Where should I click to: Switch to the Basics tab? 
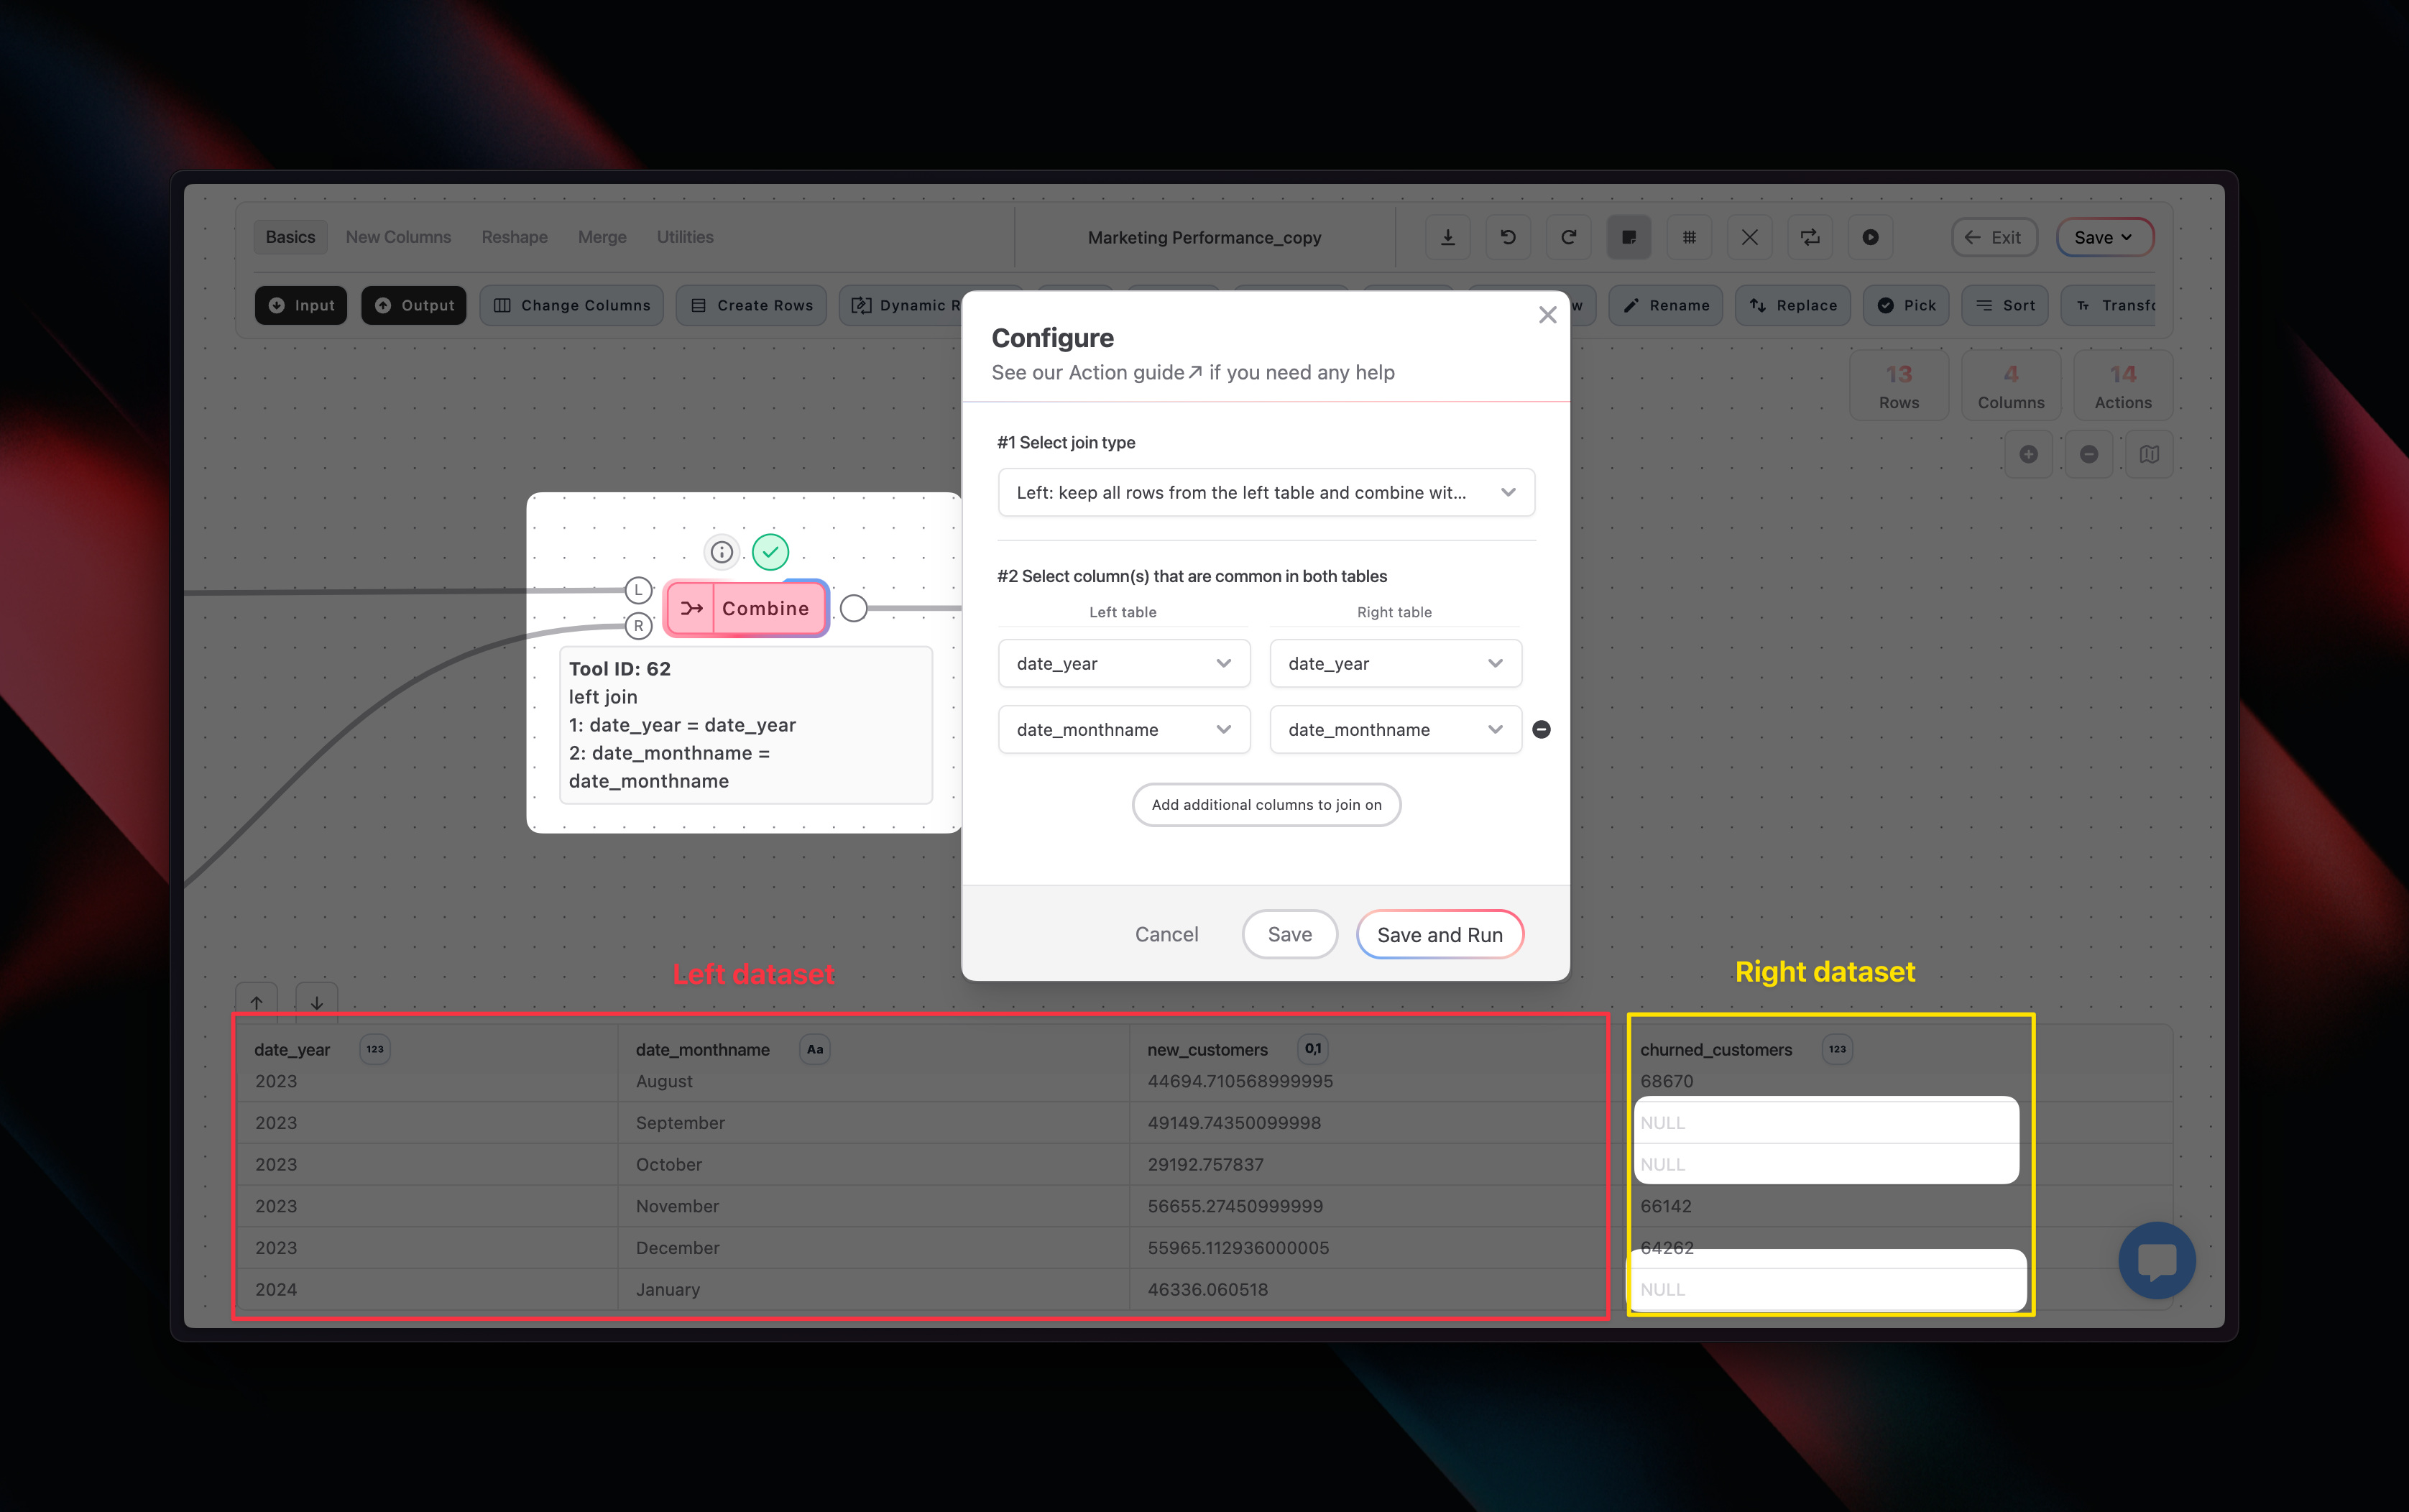(290, 237)
